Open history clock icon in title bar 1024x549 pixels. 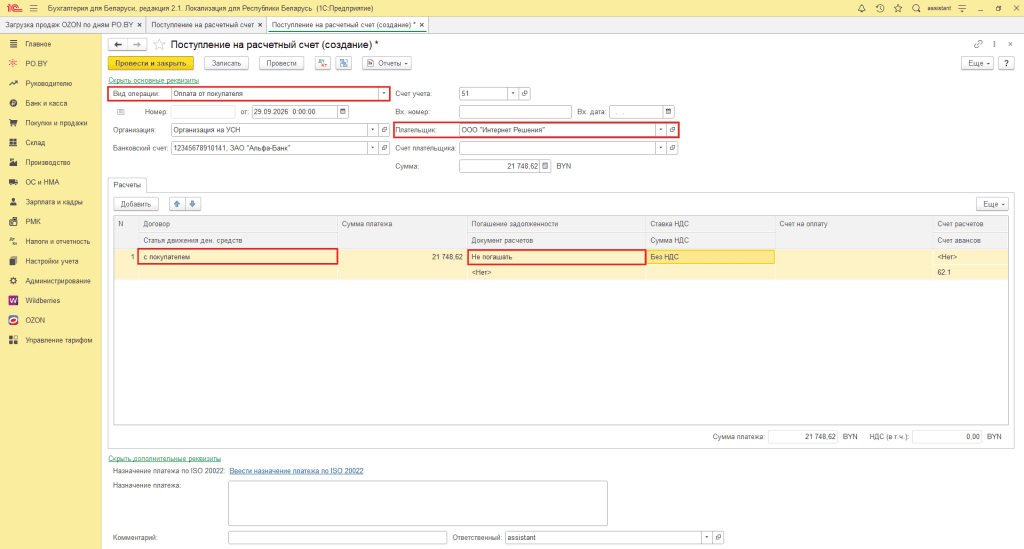pos(880,8)
